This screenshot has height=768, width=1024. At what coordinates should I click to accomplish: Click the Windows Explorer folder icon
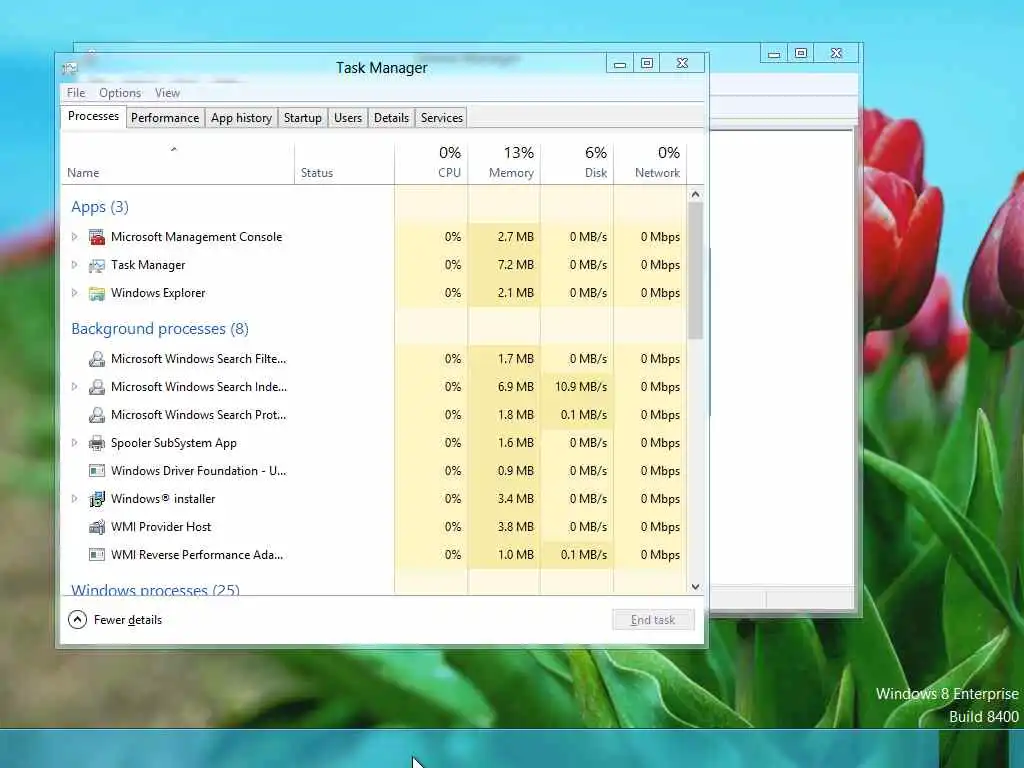(97, 293)
